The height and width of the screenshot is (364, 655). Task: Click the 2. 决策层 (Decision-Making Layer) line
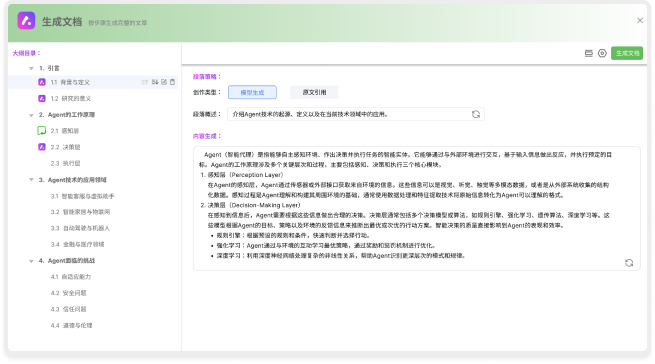pyautogui.click(x=250, y=205)
